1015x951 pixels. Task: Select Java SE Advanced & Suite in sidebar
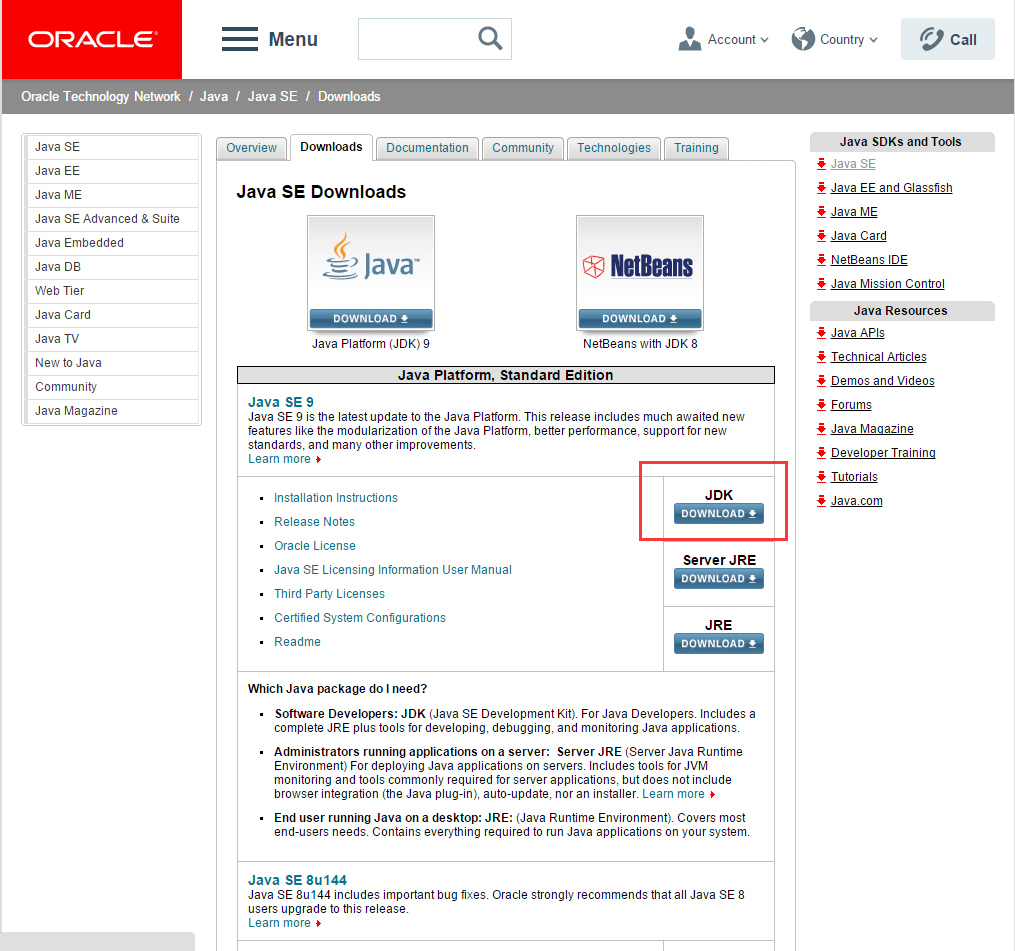[111, 219]
